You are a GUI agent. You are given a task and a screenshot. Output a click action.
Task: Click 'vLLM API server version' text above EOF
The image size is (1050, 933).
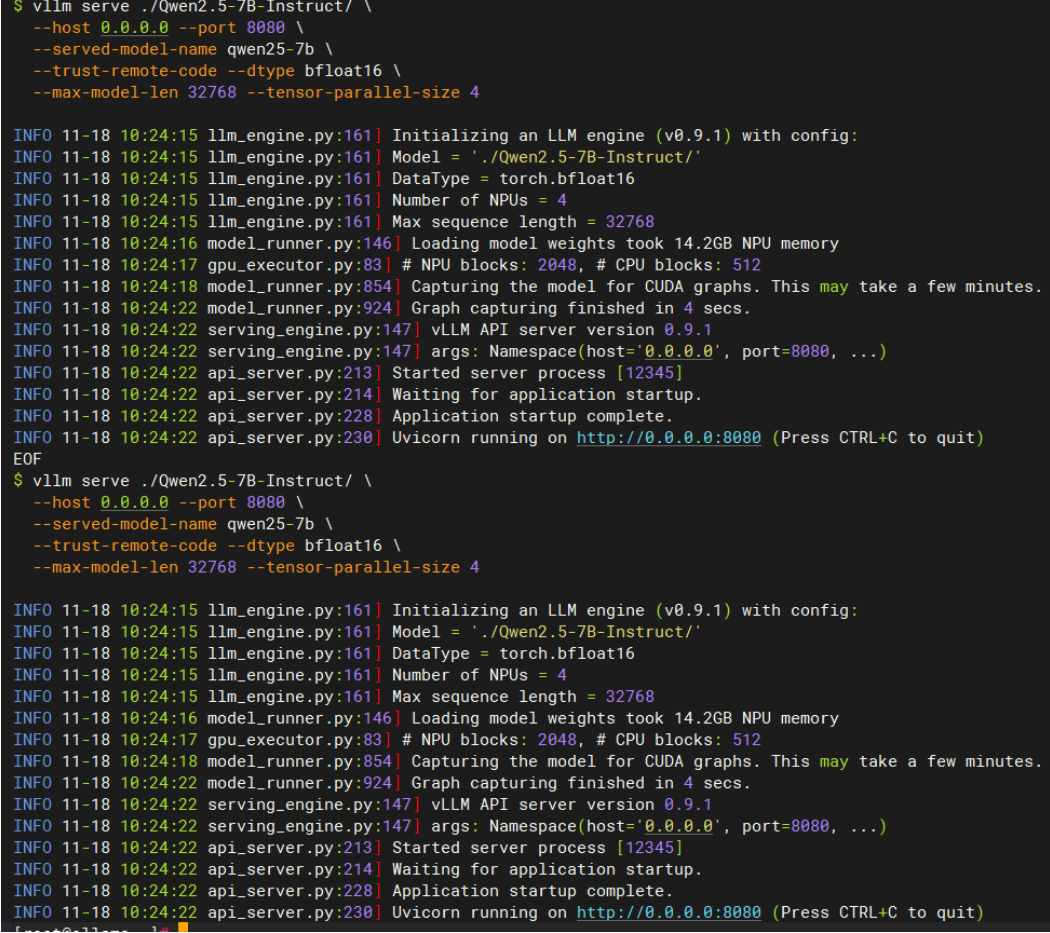[542, 330]
